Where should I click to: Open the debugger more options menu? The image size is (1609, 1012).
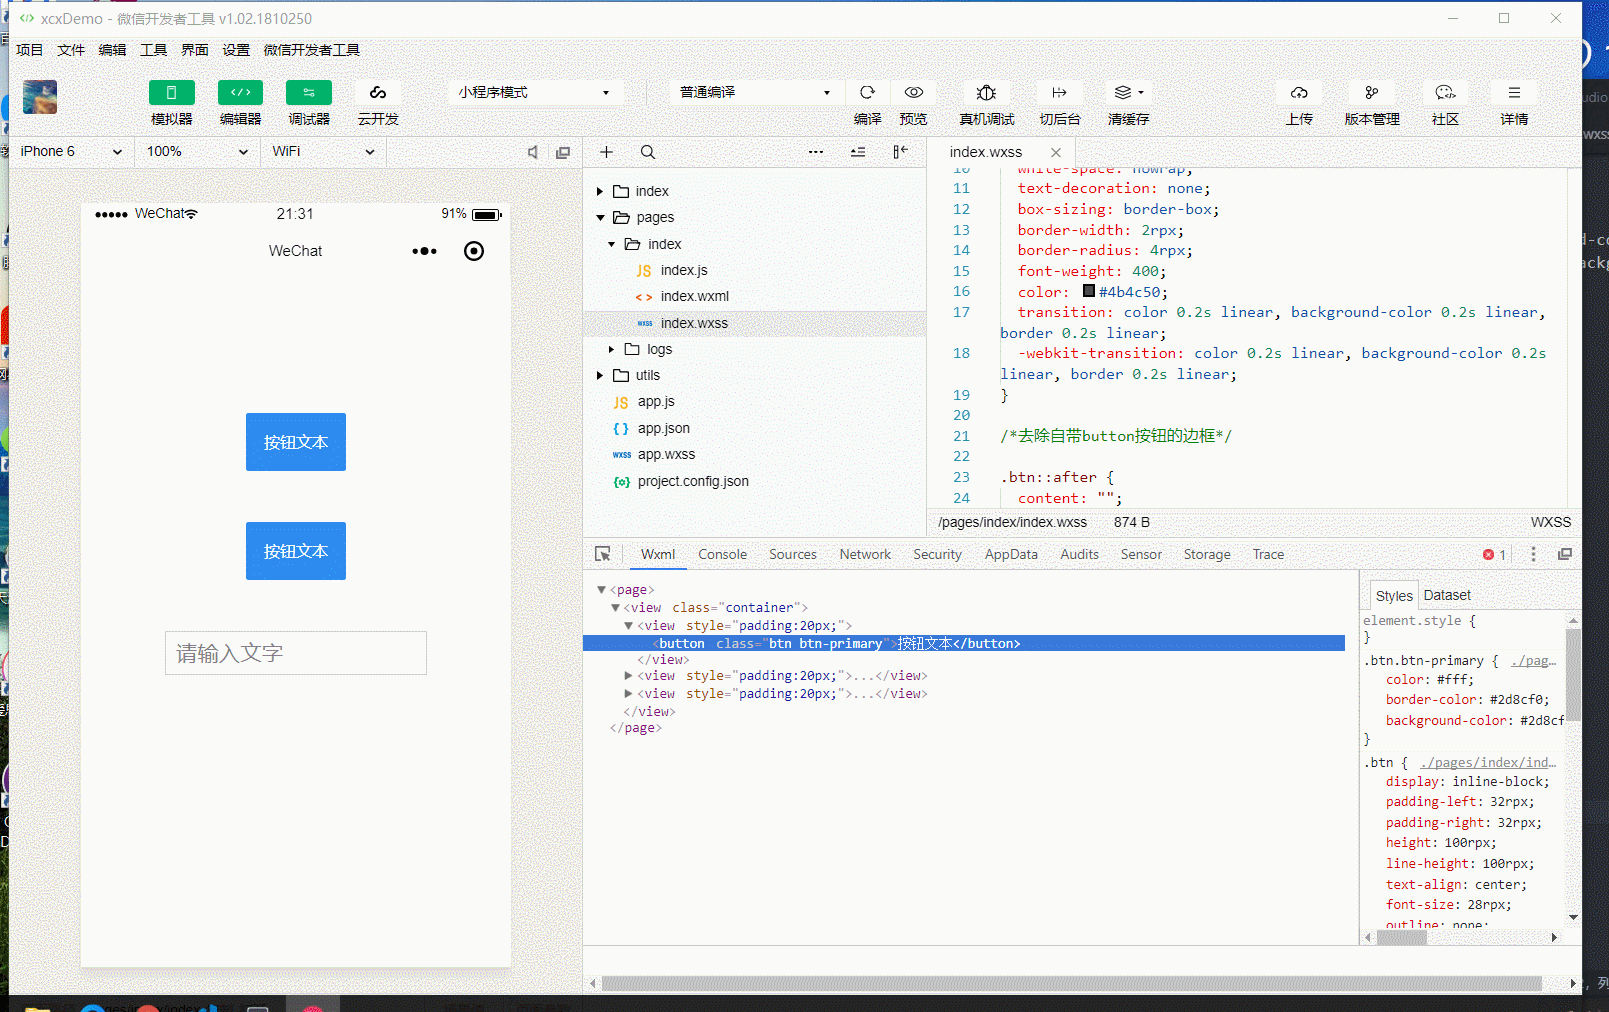[x=1533, y=554]
